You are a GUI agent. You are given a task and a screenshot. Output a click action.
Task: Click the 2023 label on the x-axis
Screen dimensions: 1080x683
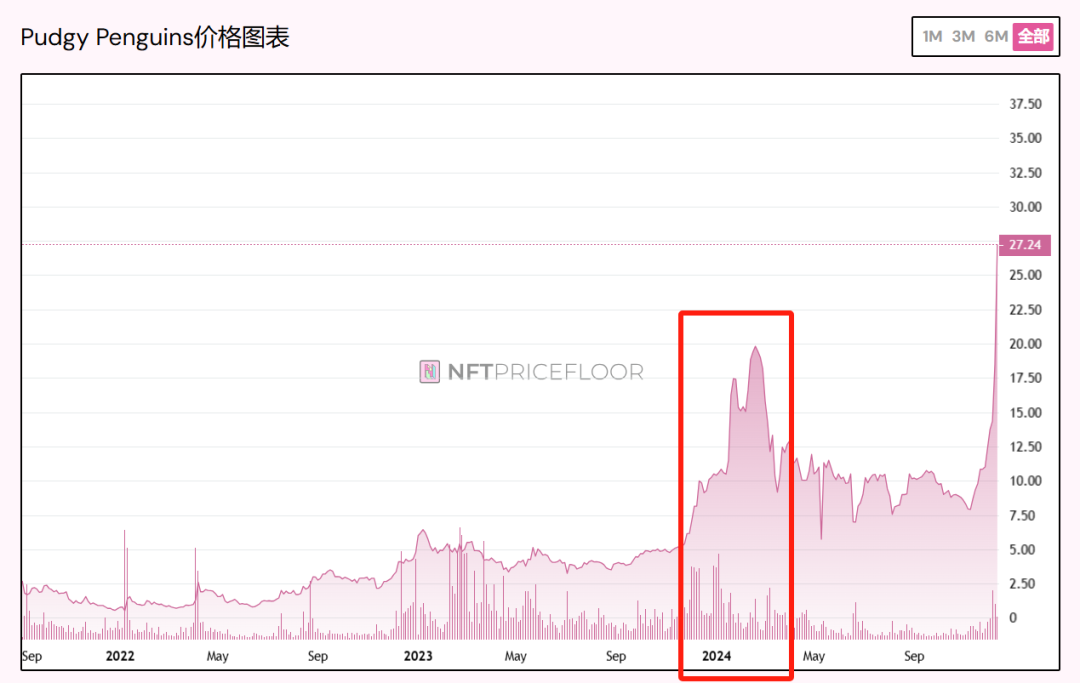click(417, 656)
